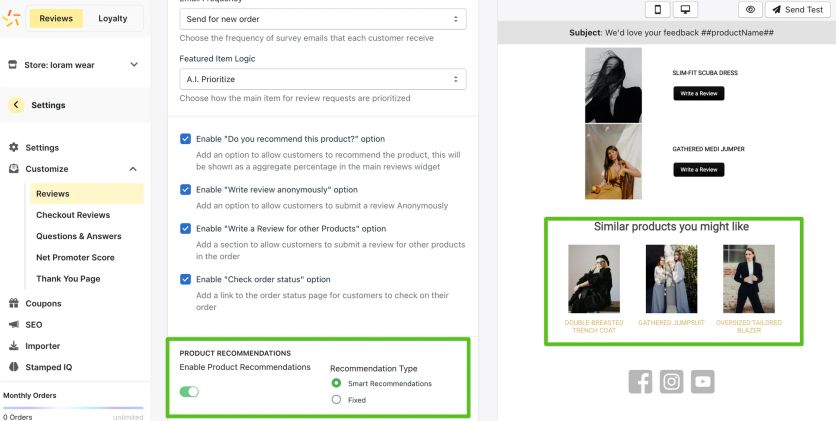Expand the Store: loram wear selector
This screenshot has height=421, width=836.
click(x=134, y=64)
